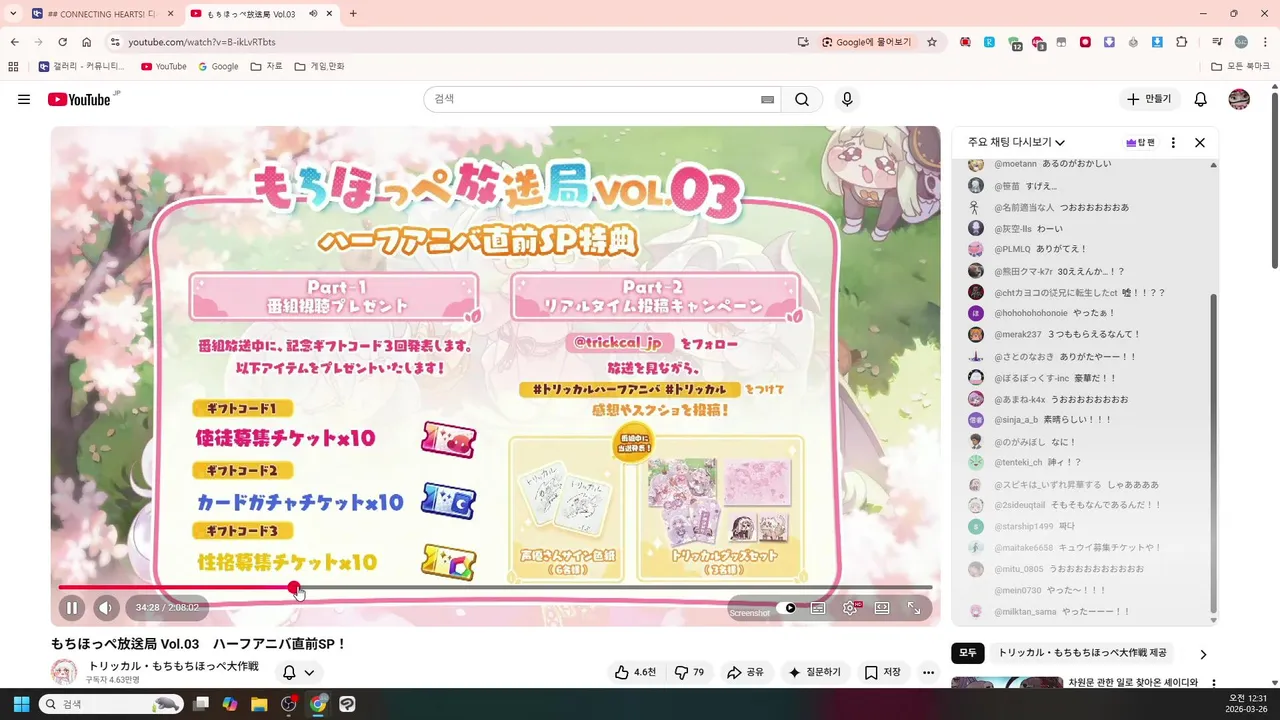Open OBS Studio from taskbar
This screenshot has width=1280, height=720.
pyautogui.click(x=289, y=704)
